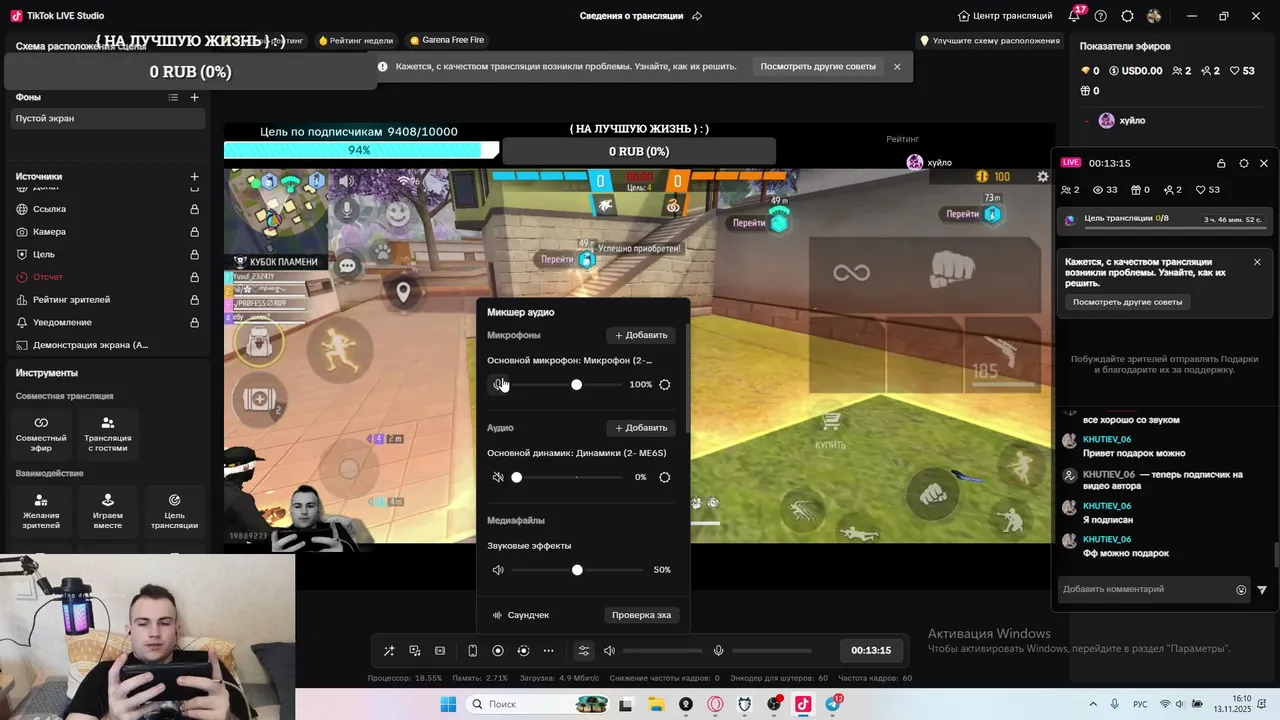1280x720 pixels.
Task: Click the Совместный эфир tool
Action: (41, 432)
